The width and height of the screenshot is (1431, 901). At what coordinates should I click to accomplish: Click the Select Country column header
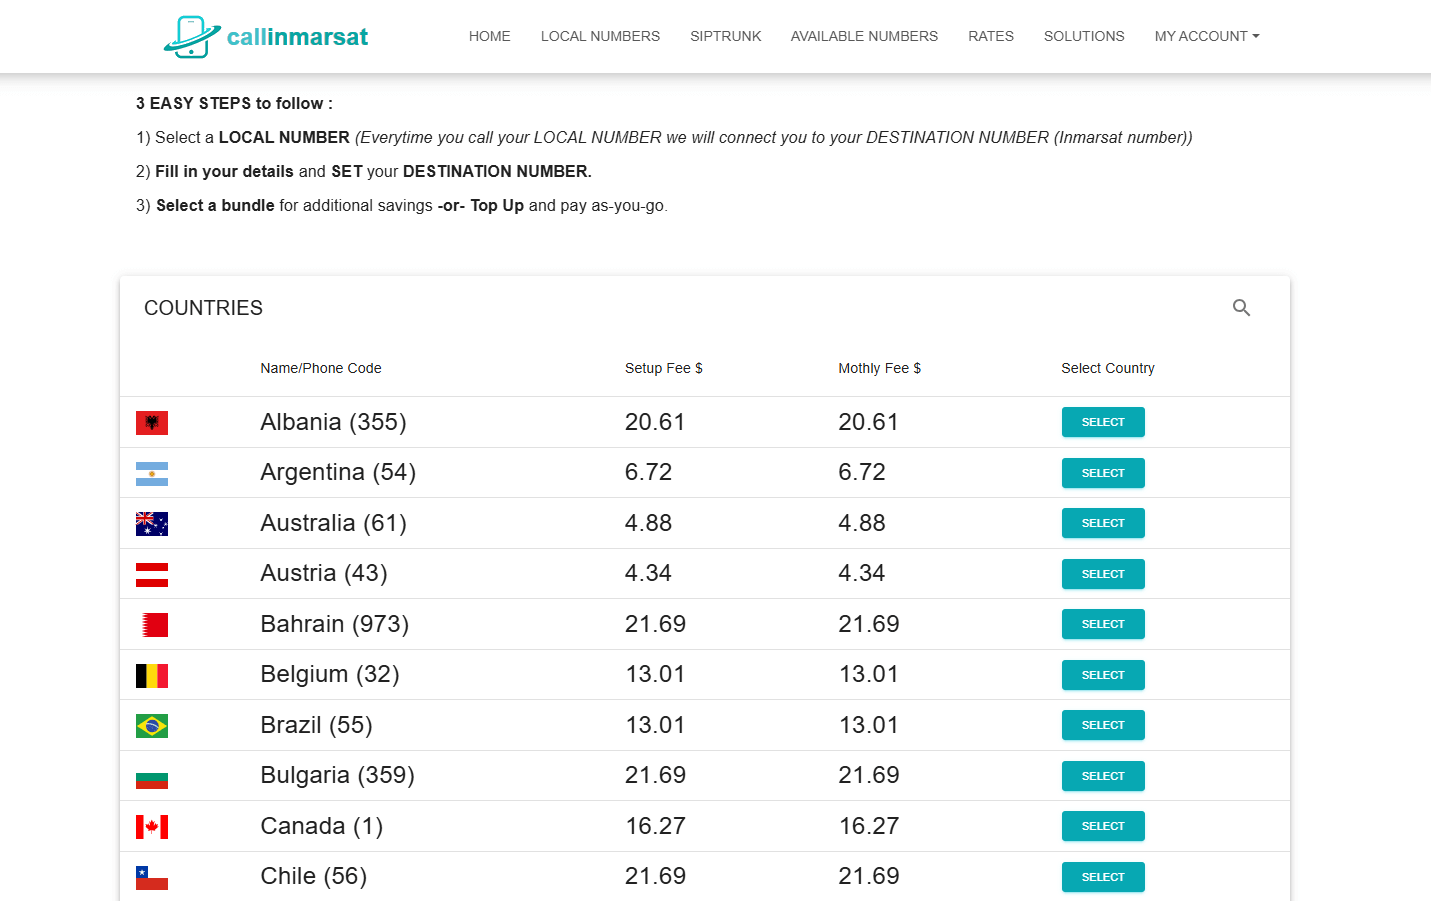(1108, 368)
